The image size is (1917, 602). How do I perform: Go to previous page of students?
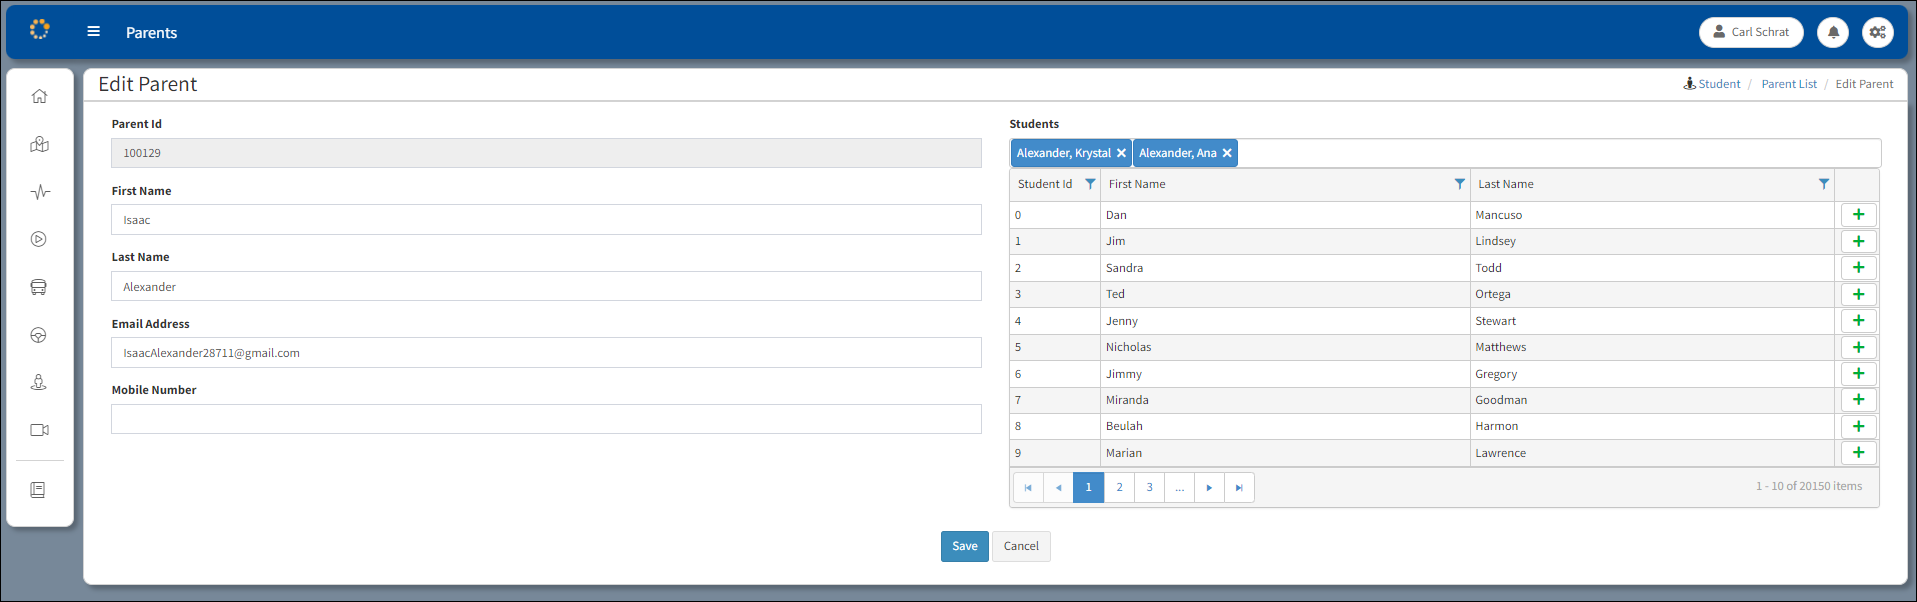pos(1058,488)
